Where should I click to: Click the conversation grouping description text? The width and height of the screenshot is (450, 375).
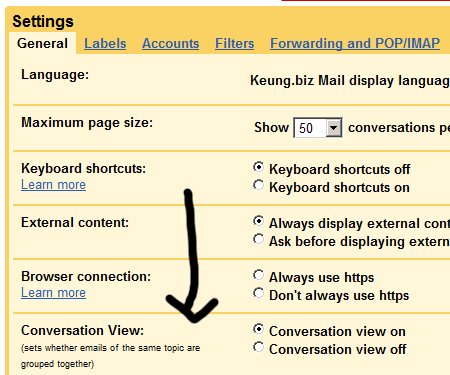110,356
